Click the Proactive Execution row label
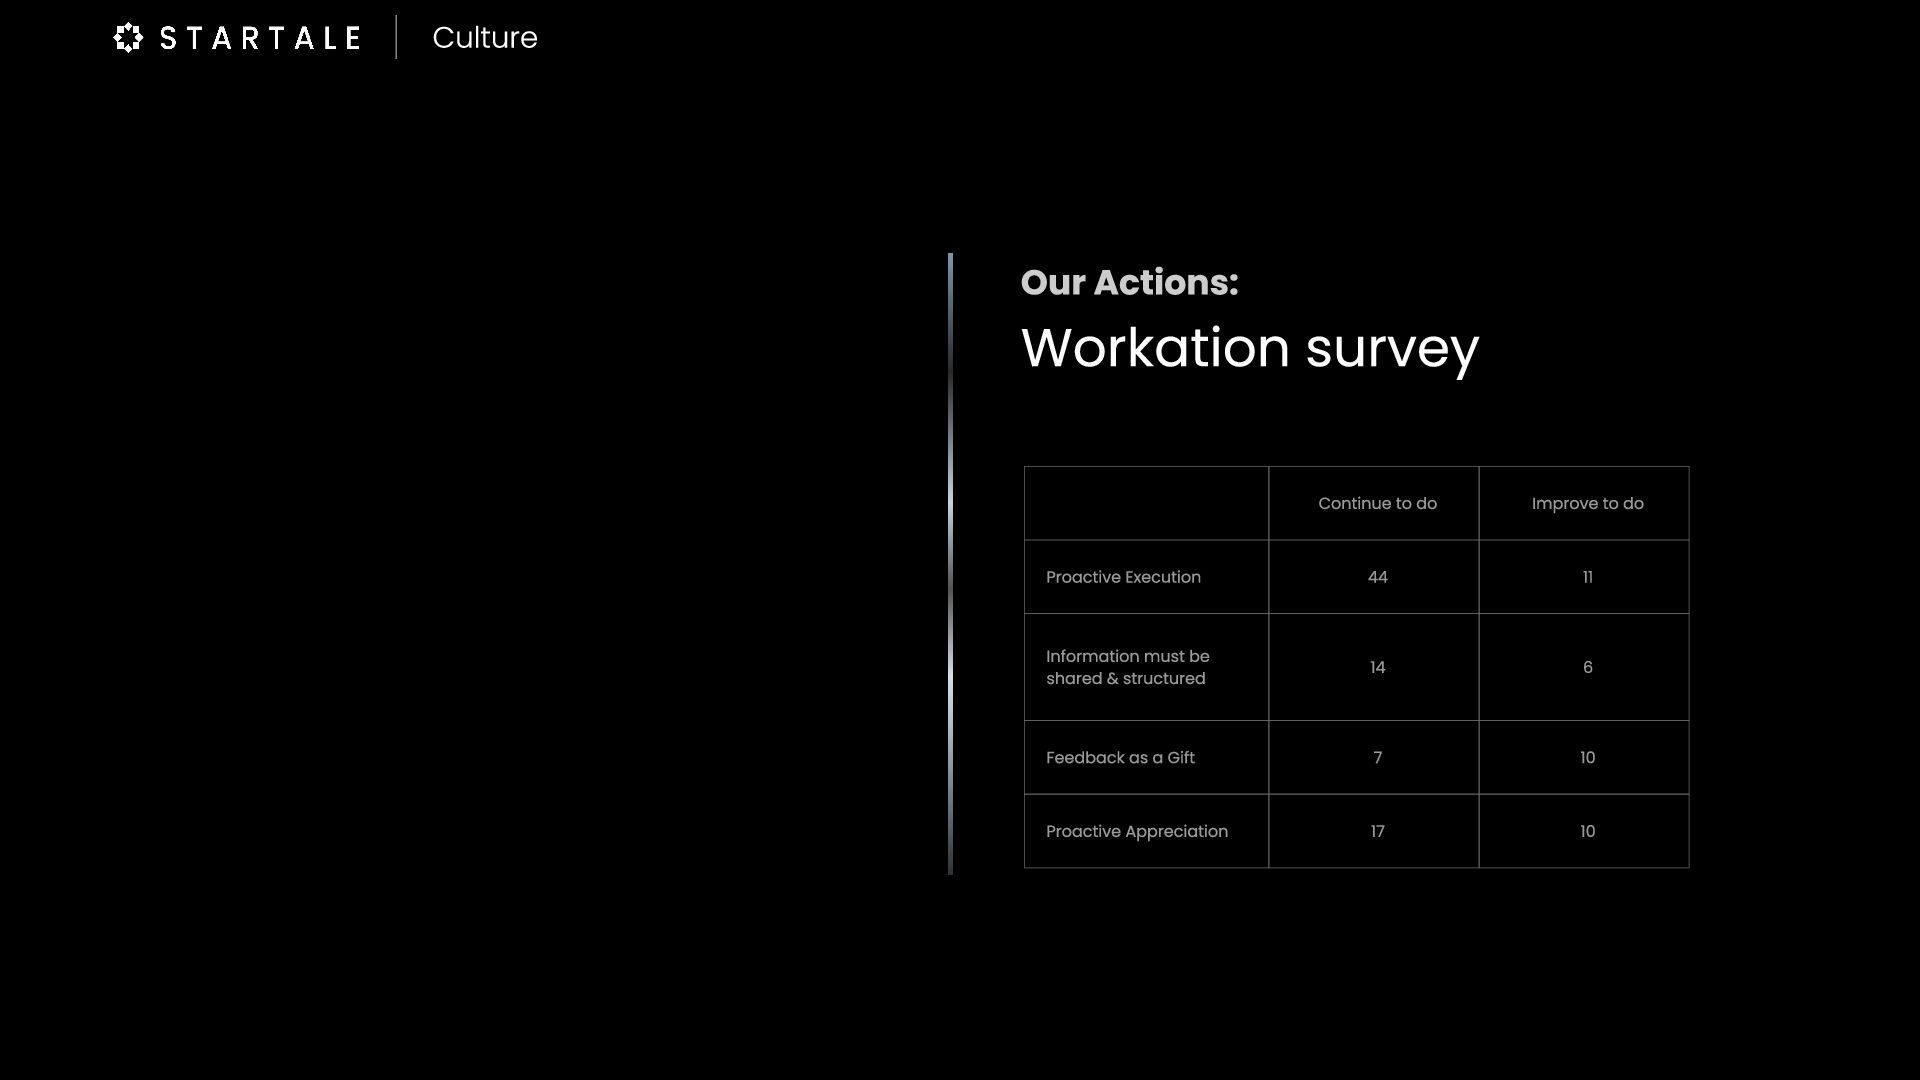The width and height of the screenshot is (1920, 1080). pos(1123,578)
